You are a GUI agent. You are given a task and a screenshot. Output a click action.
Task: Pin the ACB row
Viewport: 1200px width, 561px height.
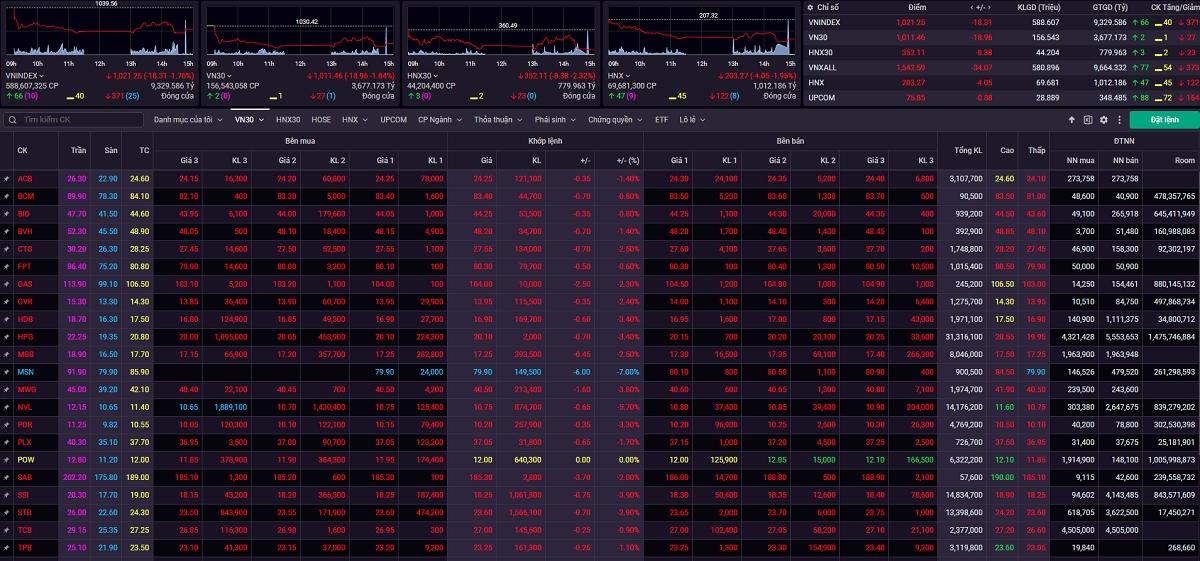point(6,178)
